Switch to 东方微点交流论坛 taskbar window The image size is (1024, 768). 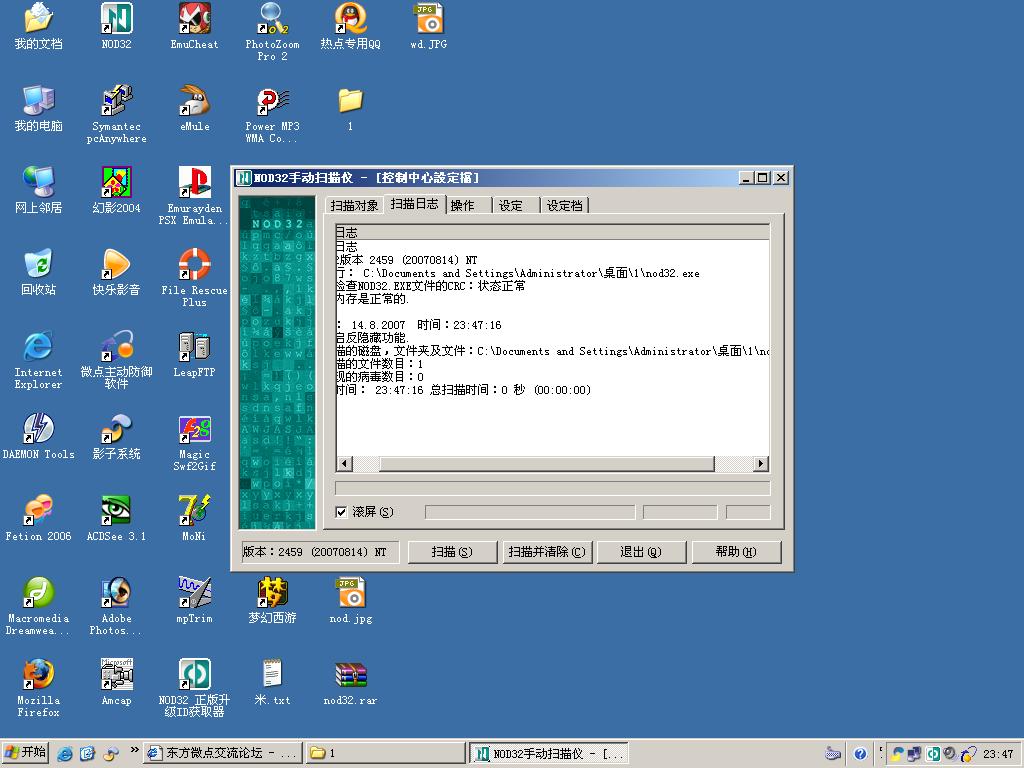[223, 753]
